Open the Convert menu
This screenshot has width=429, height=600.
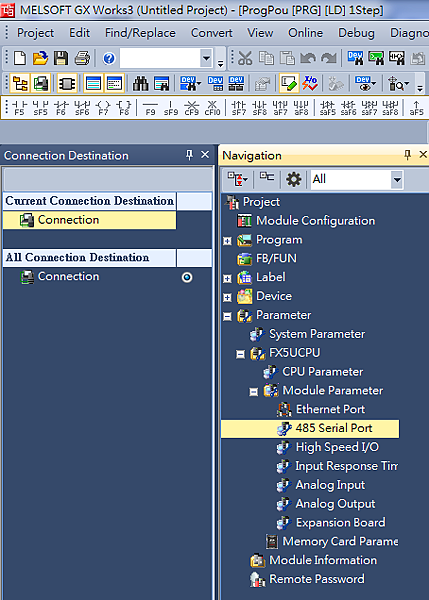pos(211,33)
